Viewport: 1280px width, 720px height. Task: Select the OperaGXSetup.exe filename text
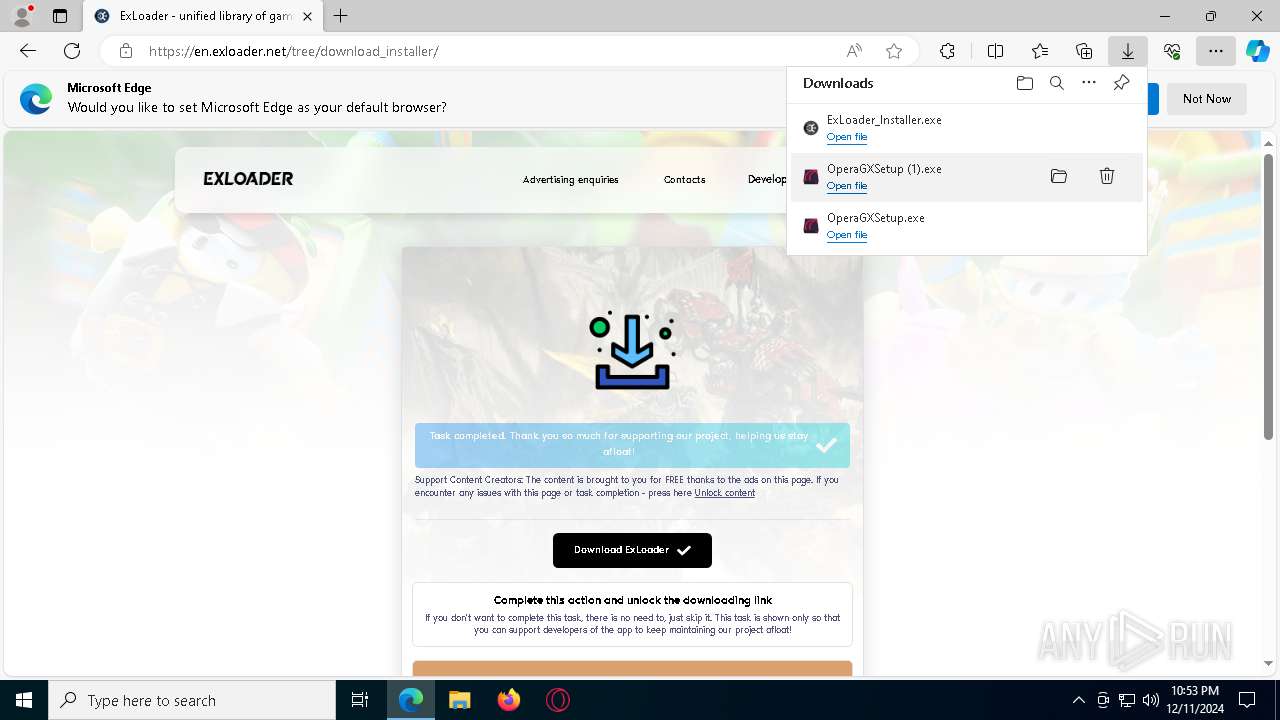[x=876, y=218]
